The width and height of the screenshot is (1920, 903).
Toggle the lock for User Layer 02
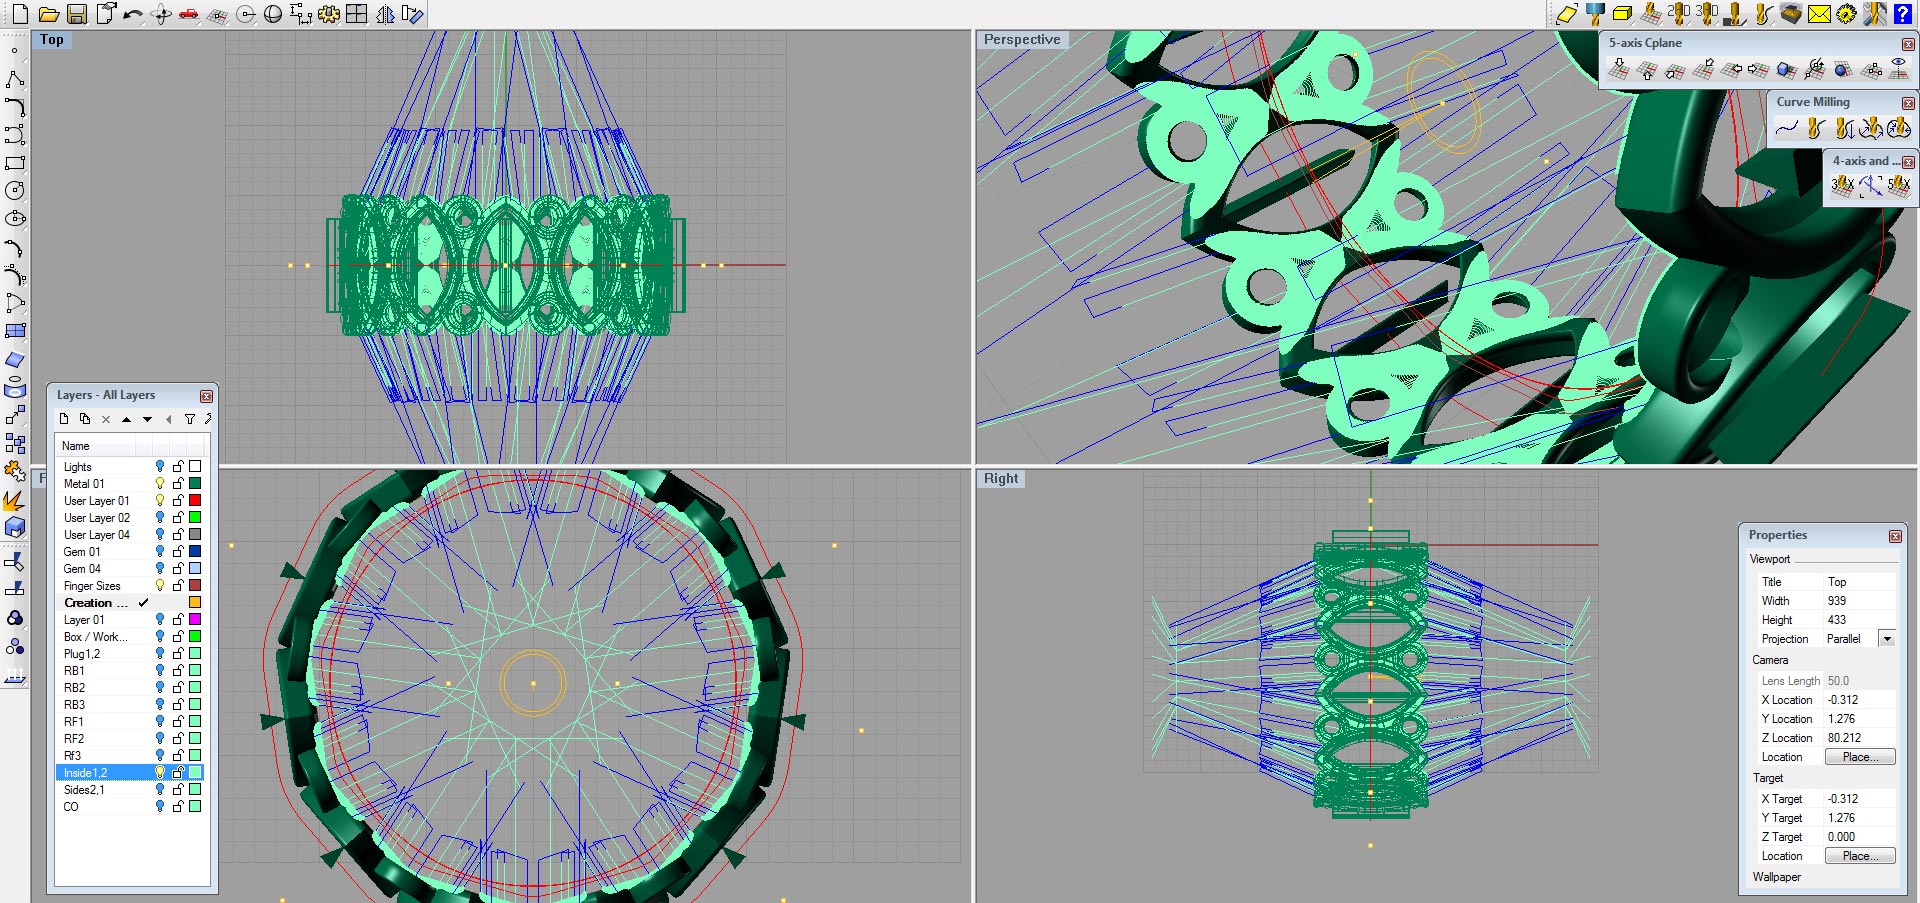178,518
